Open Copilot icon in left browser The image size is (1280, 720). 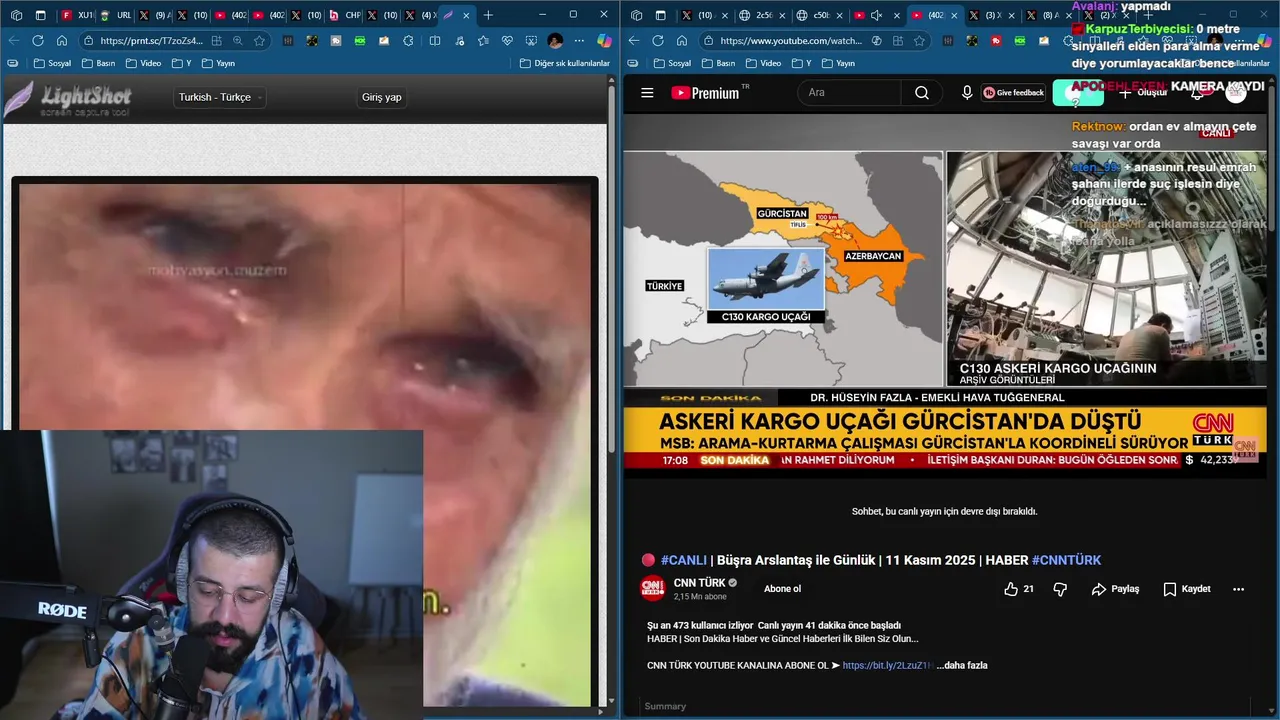[x=604, y=41]
